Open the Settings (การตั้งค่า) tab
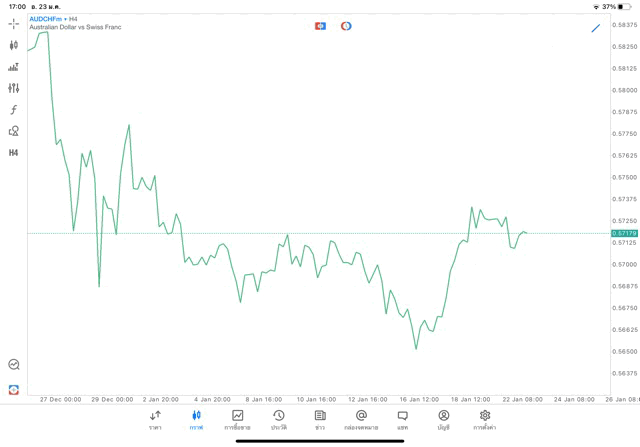The width and height of the screenshot is (640, 447). [x=485, y=420]
